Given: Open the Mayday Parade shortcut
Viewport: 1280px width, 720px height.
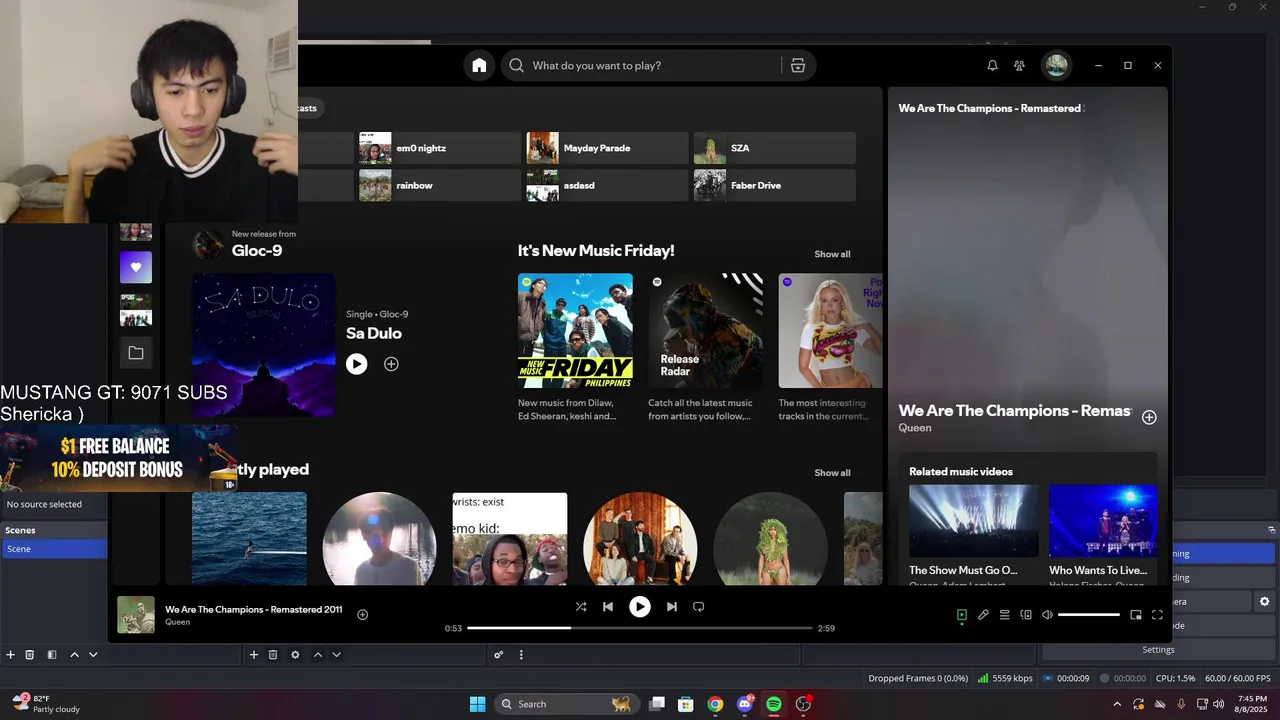Looking at the screenshot, I should (x=607, y=148).
